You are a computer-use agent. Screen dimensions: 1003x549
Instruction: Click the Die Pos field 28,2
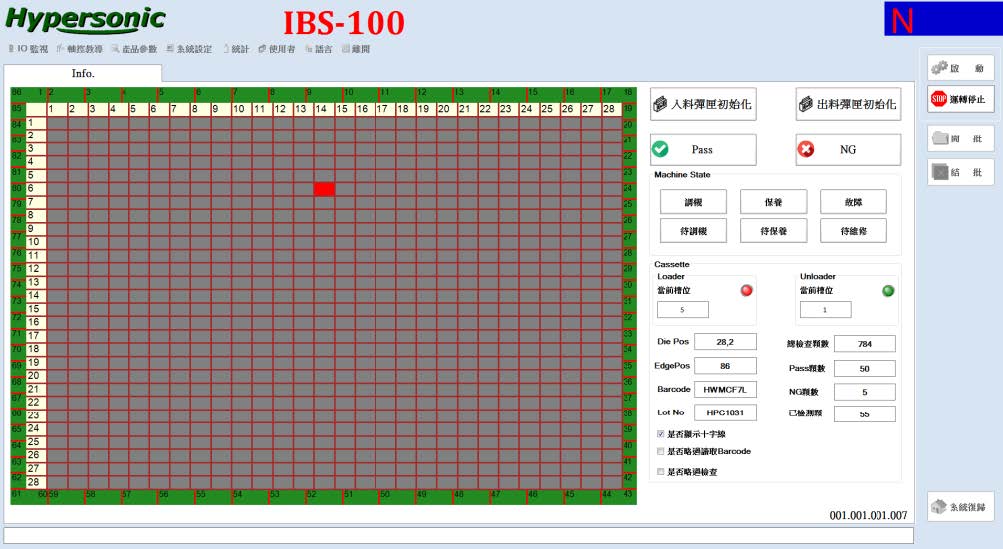click(x=725, y=342)
